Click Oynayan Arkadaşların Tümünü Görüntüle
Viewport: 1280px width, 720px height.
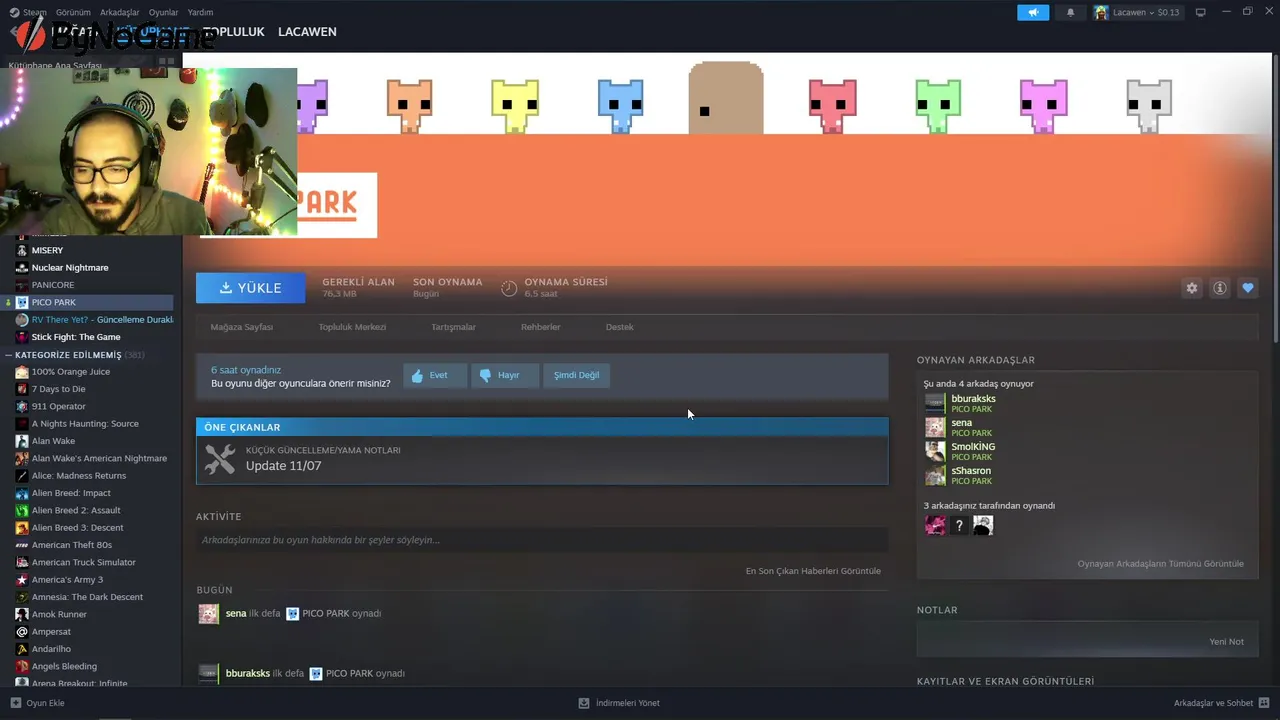coord(1160,564)
